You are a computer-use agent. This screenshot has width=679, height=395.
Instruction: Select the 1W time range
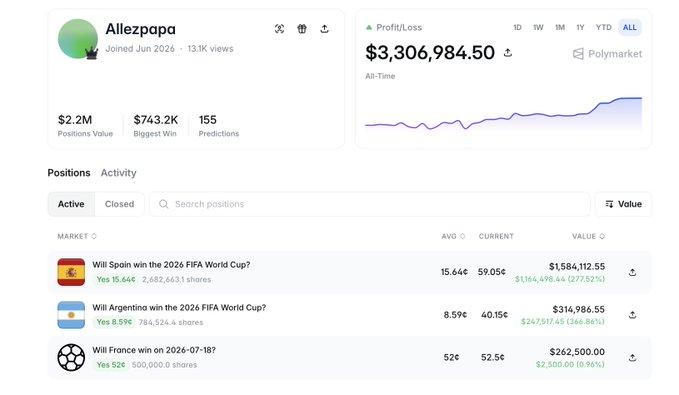[538, 27]
